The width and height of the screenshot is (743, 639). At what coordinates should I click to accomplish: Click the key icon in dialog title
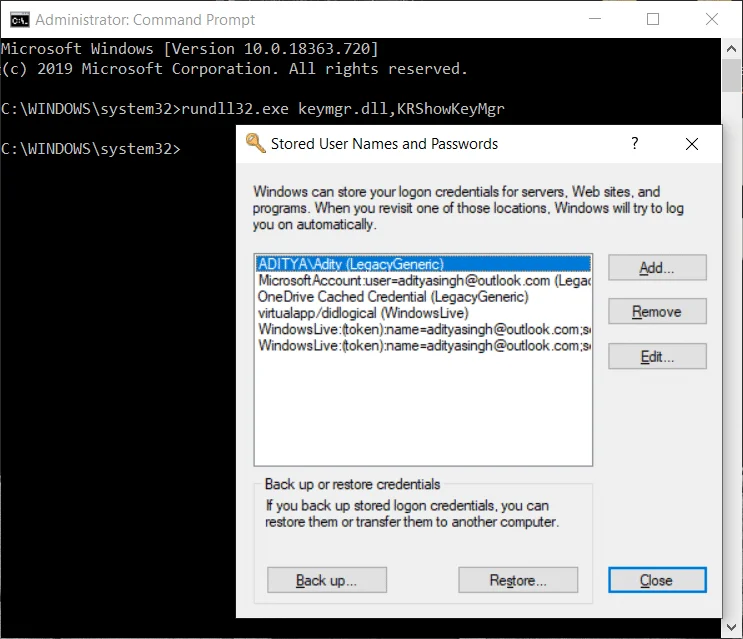[x=255, y=143]
